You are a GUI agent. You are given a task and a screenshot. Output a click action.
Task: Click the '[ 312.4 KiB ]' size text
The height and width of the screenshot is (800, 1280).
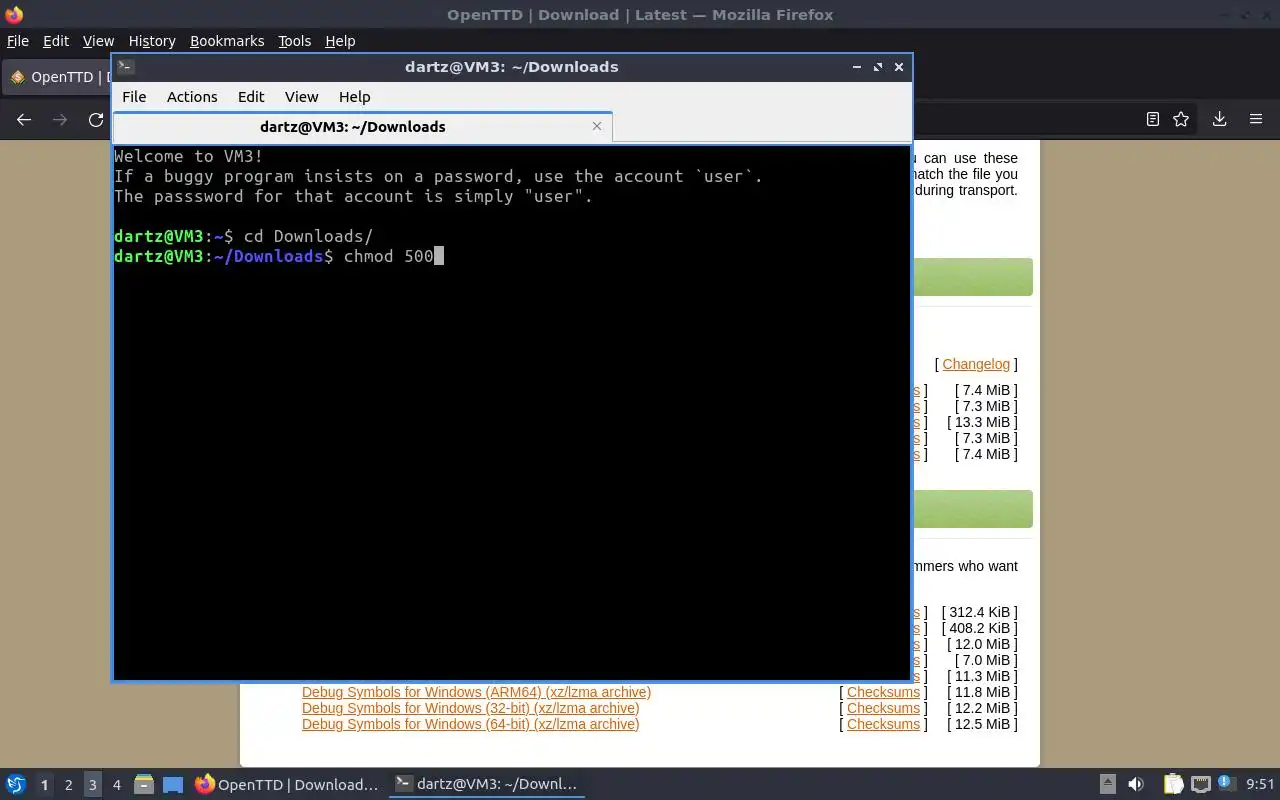[979, 612]
